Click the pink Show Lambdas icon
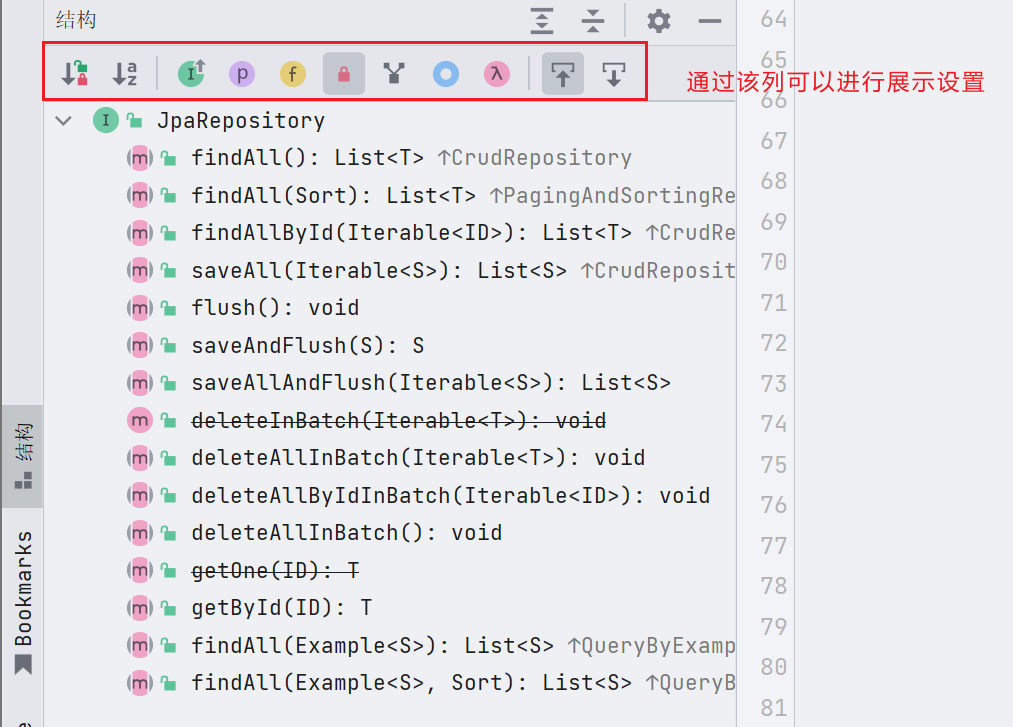This screenshot has width=1013, height=727. (497, 74)
